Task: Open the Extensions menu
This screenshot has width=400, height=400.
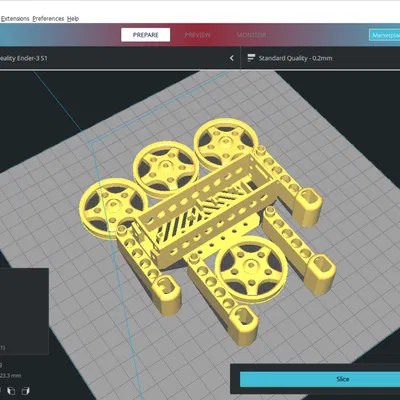Action: tap(15, 19)
